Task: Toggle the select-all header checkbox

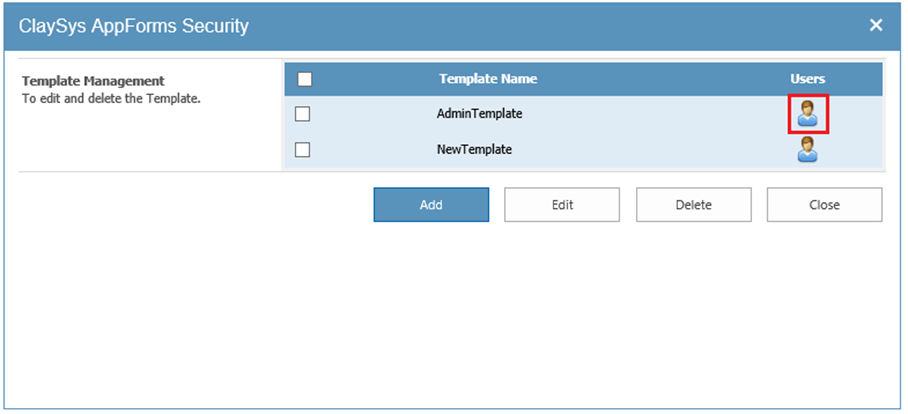Action: click(305, 79)
